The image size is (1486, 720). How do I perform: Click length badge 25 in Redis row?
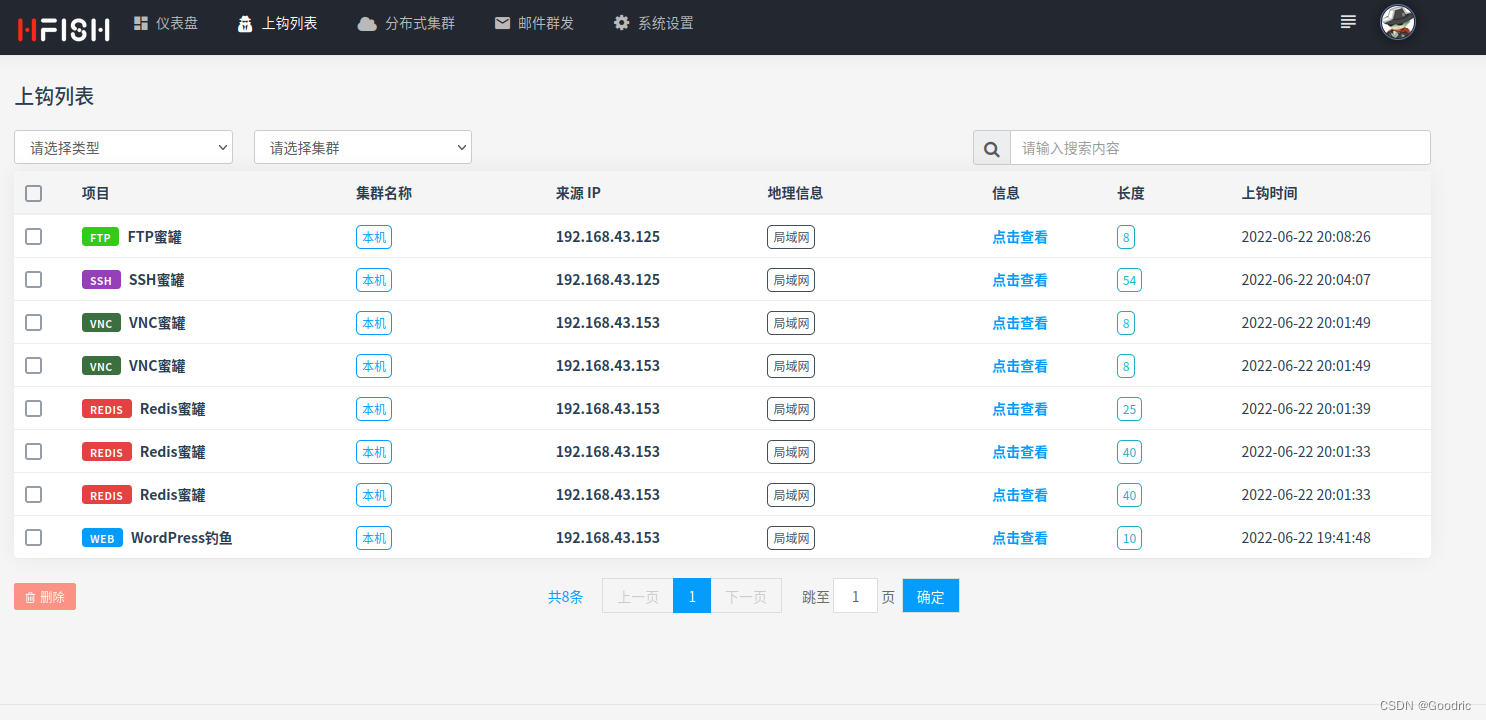point(1129,409)
